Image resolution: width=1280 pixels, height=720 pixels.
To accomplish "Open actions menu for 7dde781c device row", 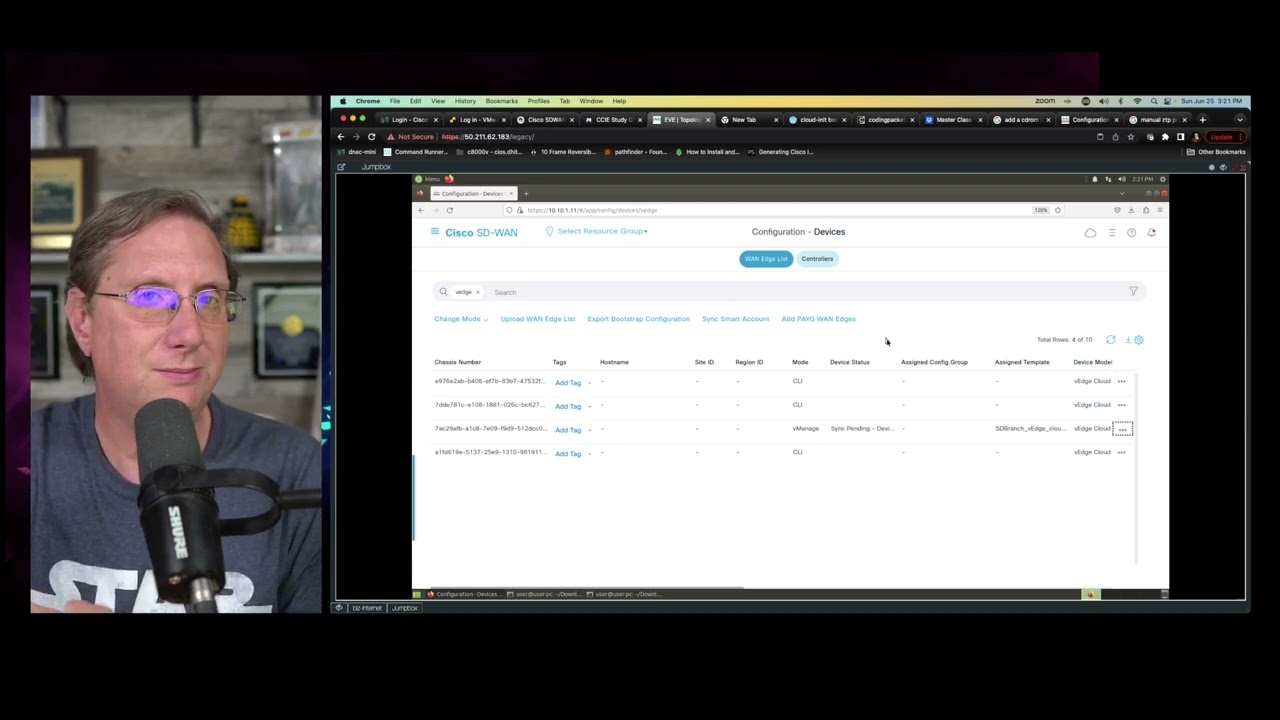I will [1121, 405].
